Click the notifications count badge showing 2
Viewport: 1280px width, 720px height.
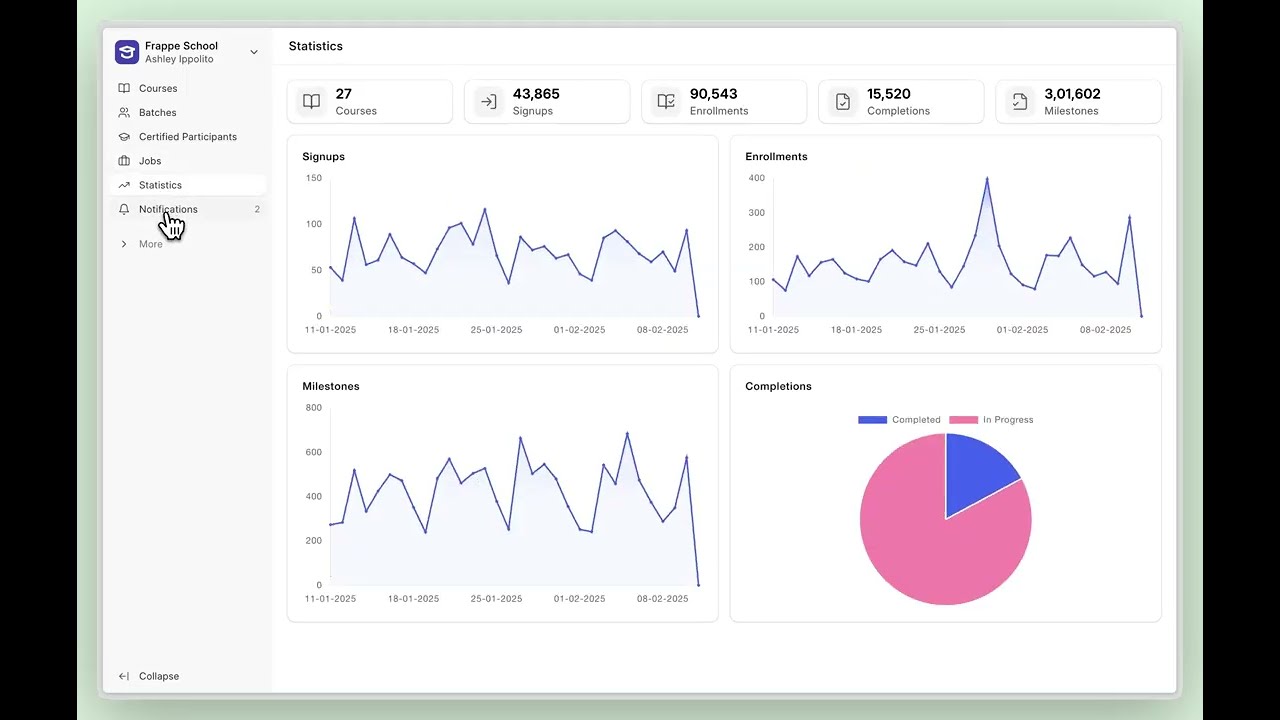click(257, 209)
